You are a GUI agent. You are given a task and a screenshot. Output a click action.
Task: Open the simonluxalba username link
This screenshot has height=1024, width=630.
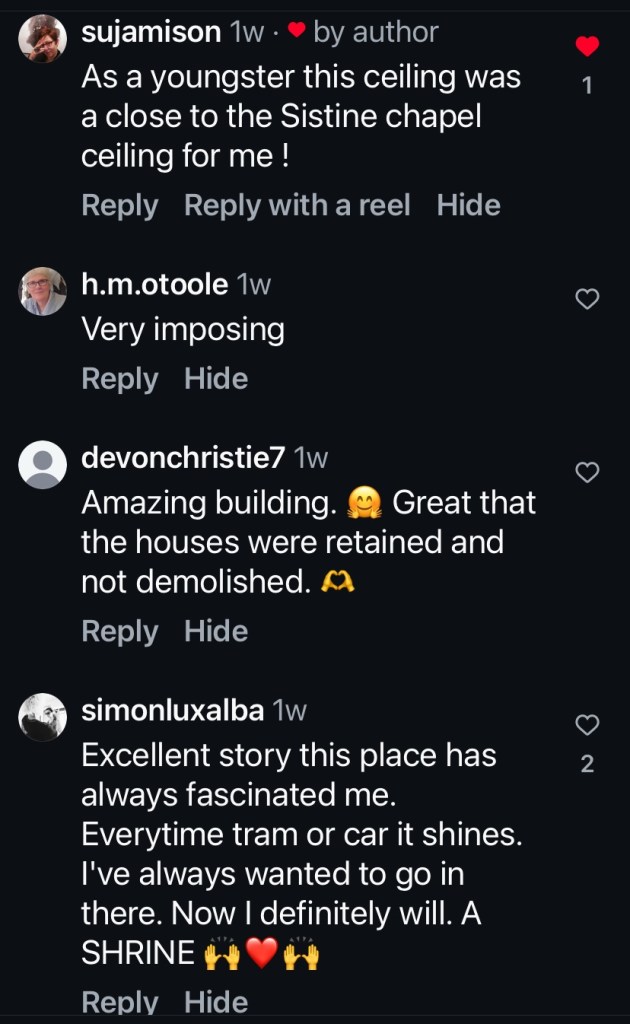pyautogui.click(x=172, y=711)
